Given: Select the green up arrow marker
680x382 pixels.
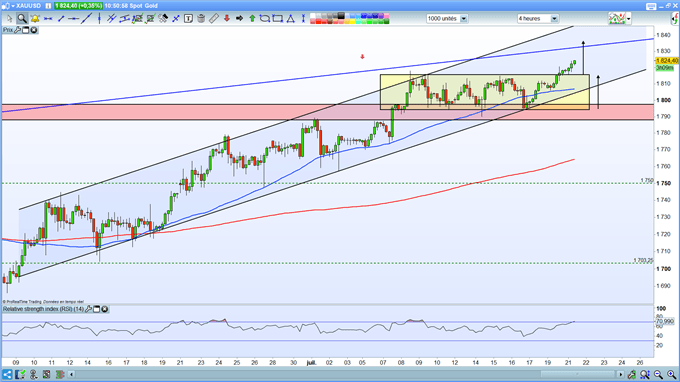Looking at the screenshot, I should click(x=252, y=19).
